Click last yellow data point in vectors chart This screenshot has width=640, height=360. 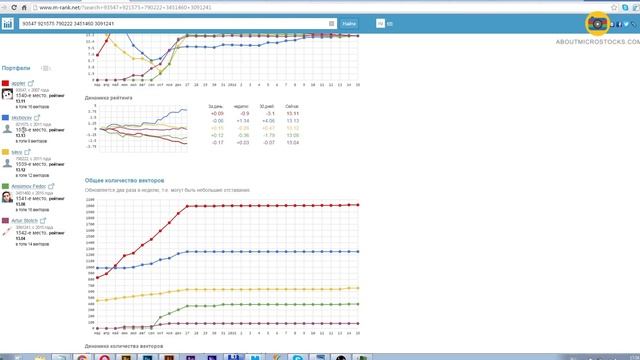tap(358, 288)
